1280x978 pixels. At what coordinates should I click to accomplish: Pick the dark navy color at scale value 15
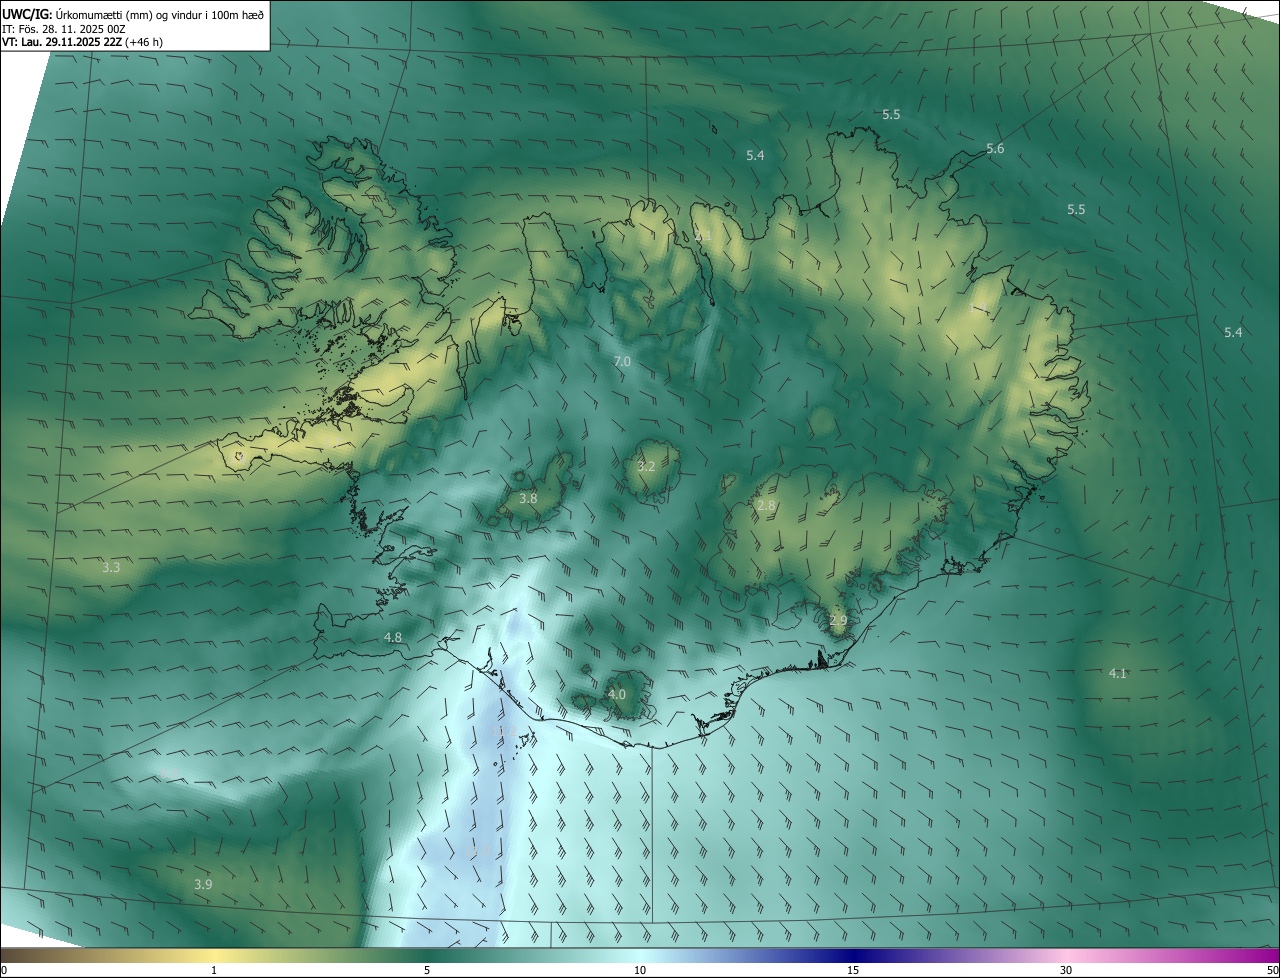(x=853, y=956)
